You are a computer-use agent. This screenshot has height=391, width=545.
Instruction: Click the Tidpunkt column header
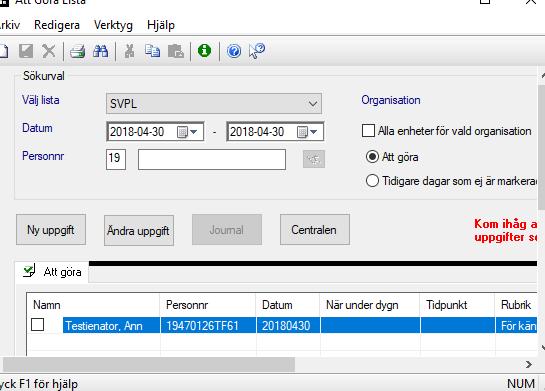tap(457, 305)
